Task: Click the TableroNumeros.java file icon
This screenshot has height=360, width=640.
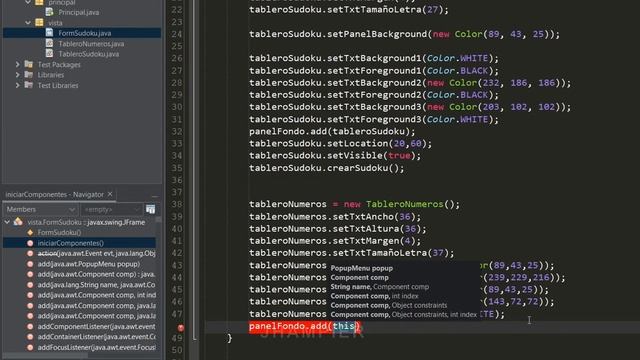Action: (49, 43)
